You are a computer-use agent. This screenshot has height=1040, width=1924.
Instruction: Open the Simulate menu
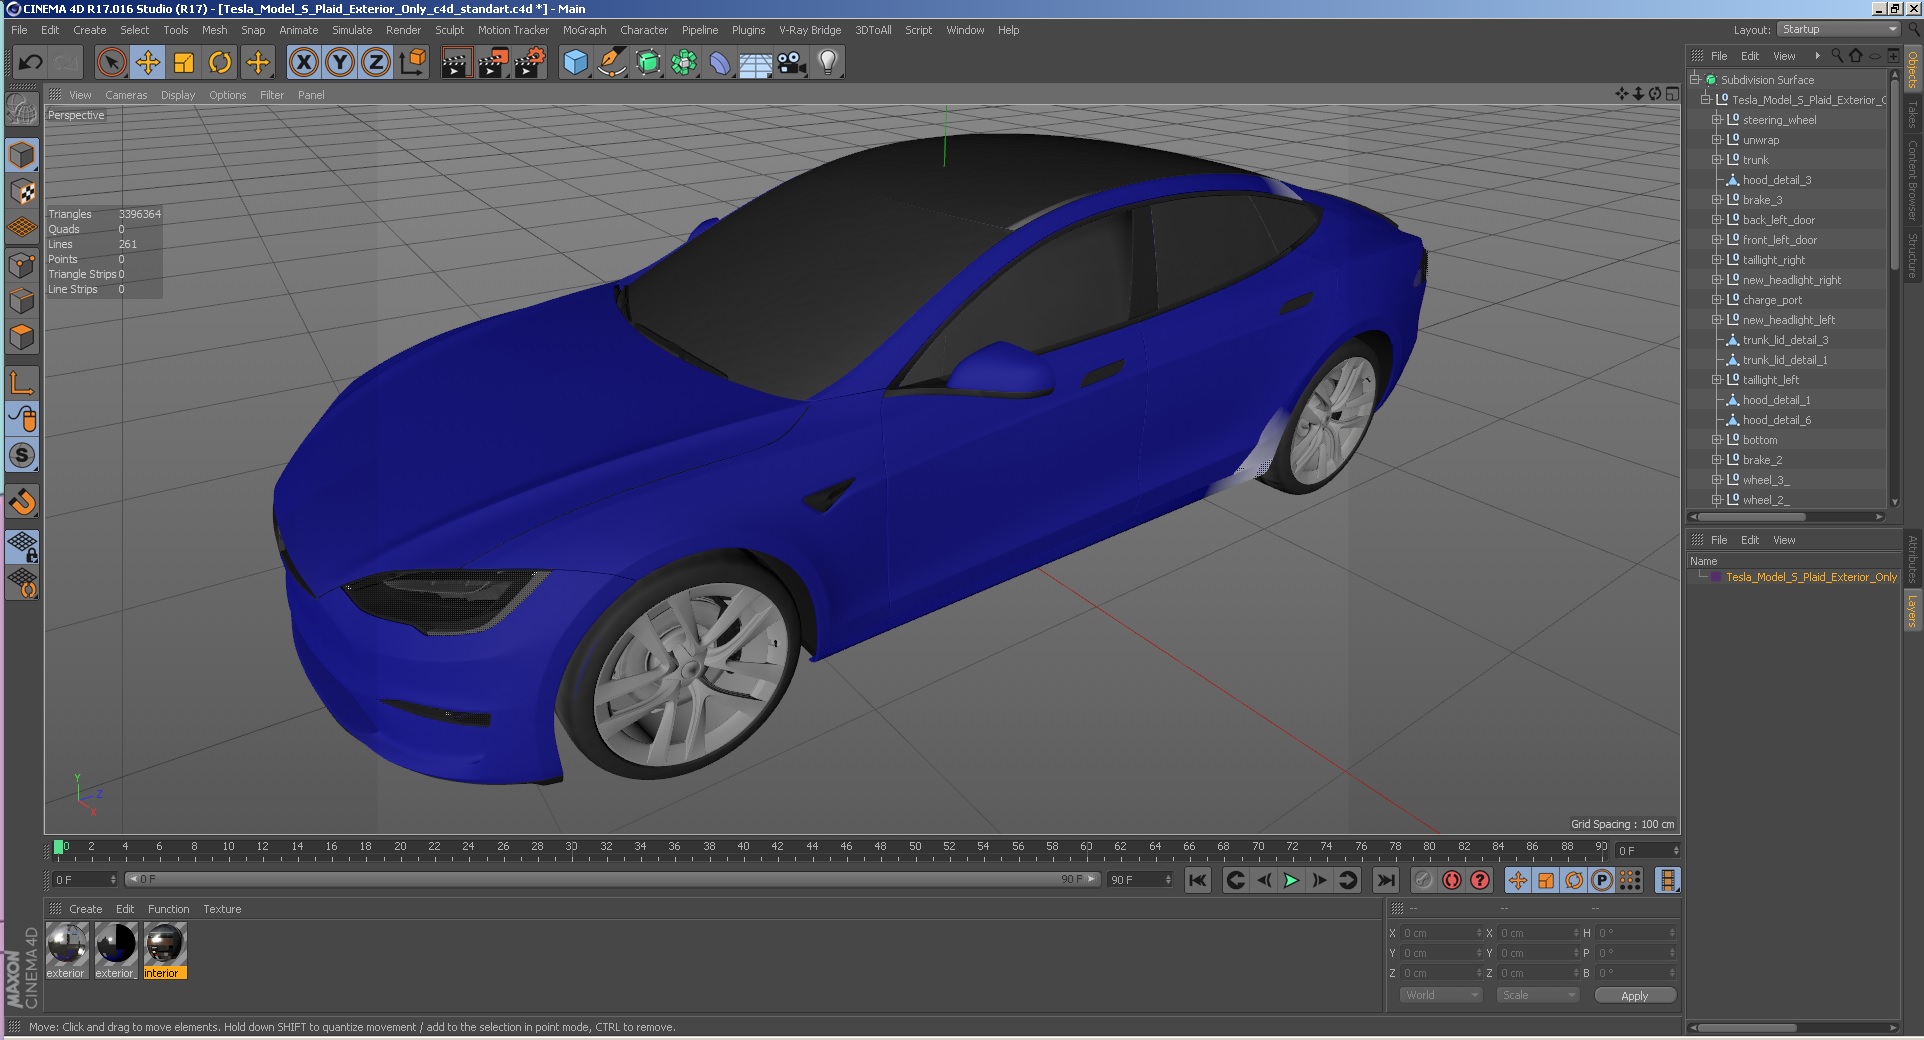(352, 30)
